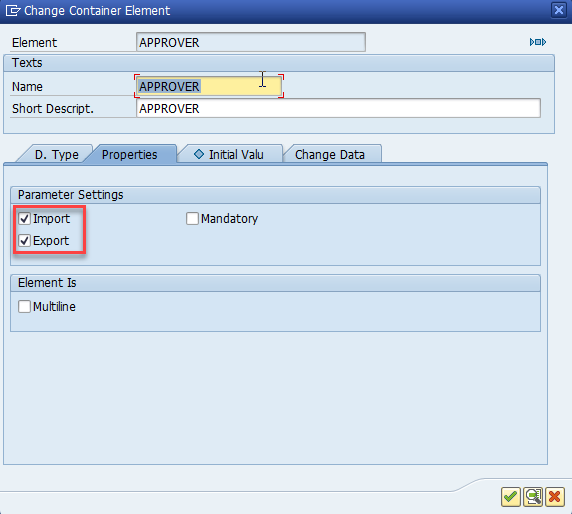Screen dimensions: 572x514
Task: Uncheck the Import checkbox
Action: coord(24,219)
